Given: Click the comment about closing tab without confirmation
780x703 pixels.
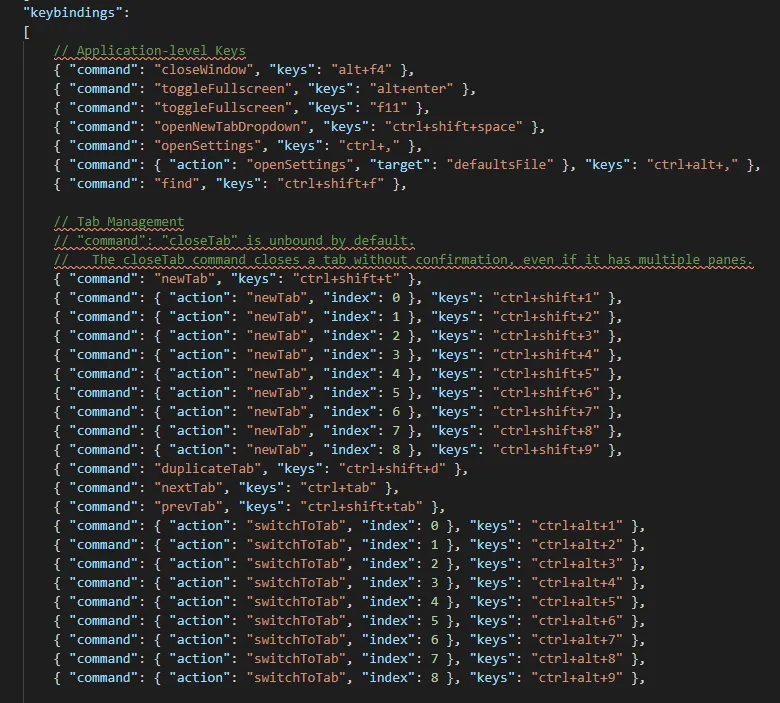Looking at the screenshot, I should (x=403, y=260).
